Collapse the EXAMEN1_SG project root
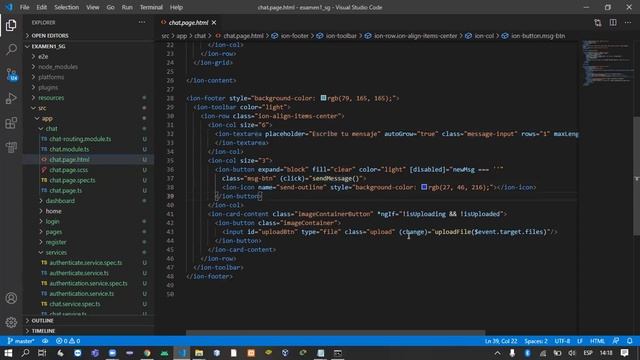This screenshot has height=360, width=640. pyautogui.click(x=88, y=46)
